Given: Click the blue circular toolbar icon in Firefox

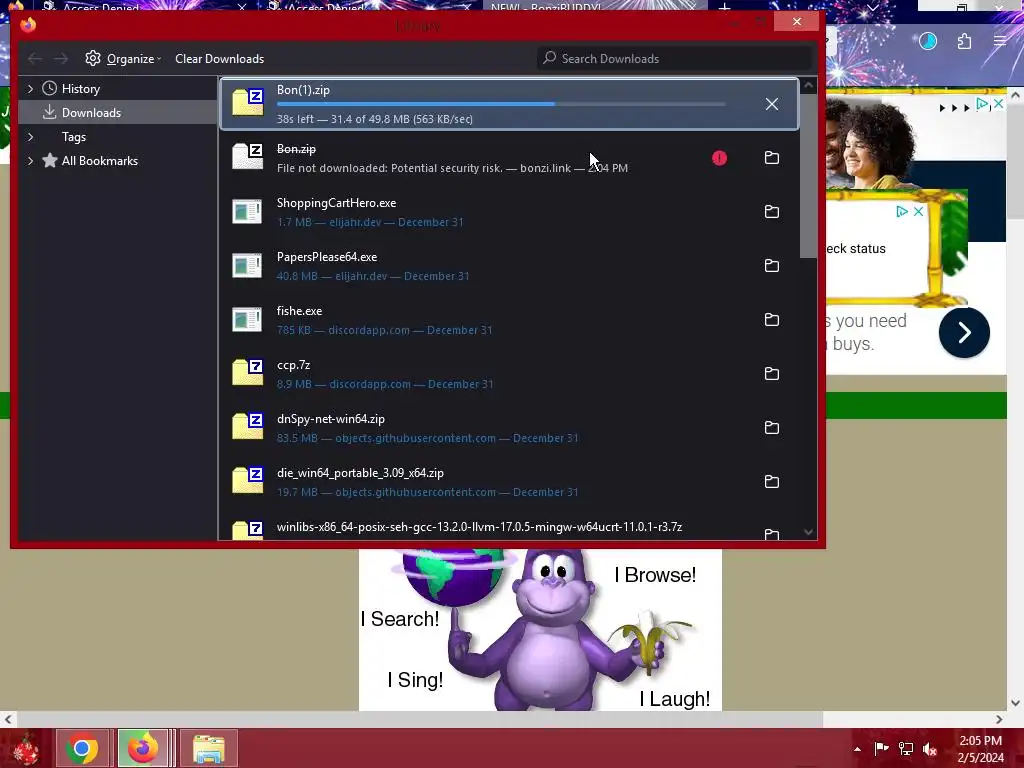Looking at the screenshot, I should click(x=928, y=42).
